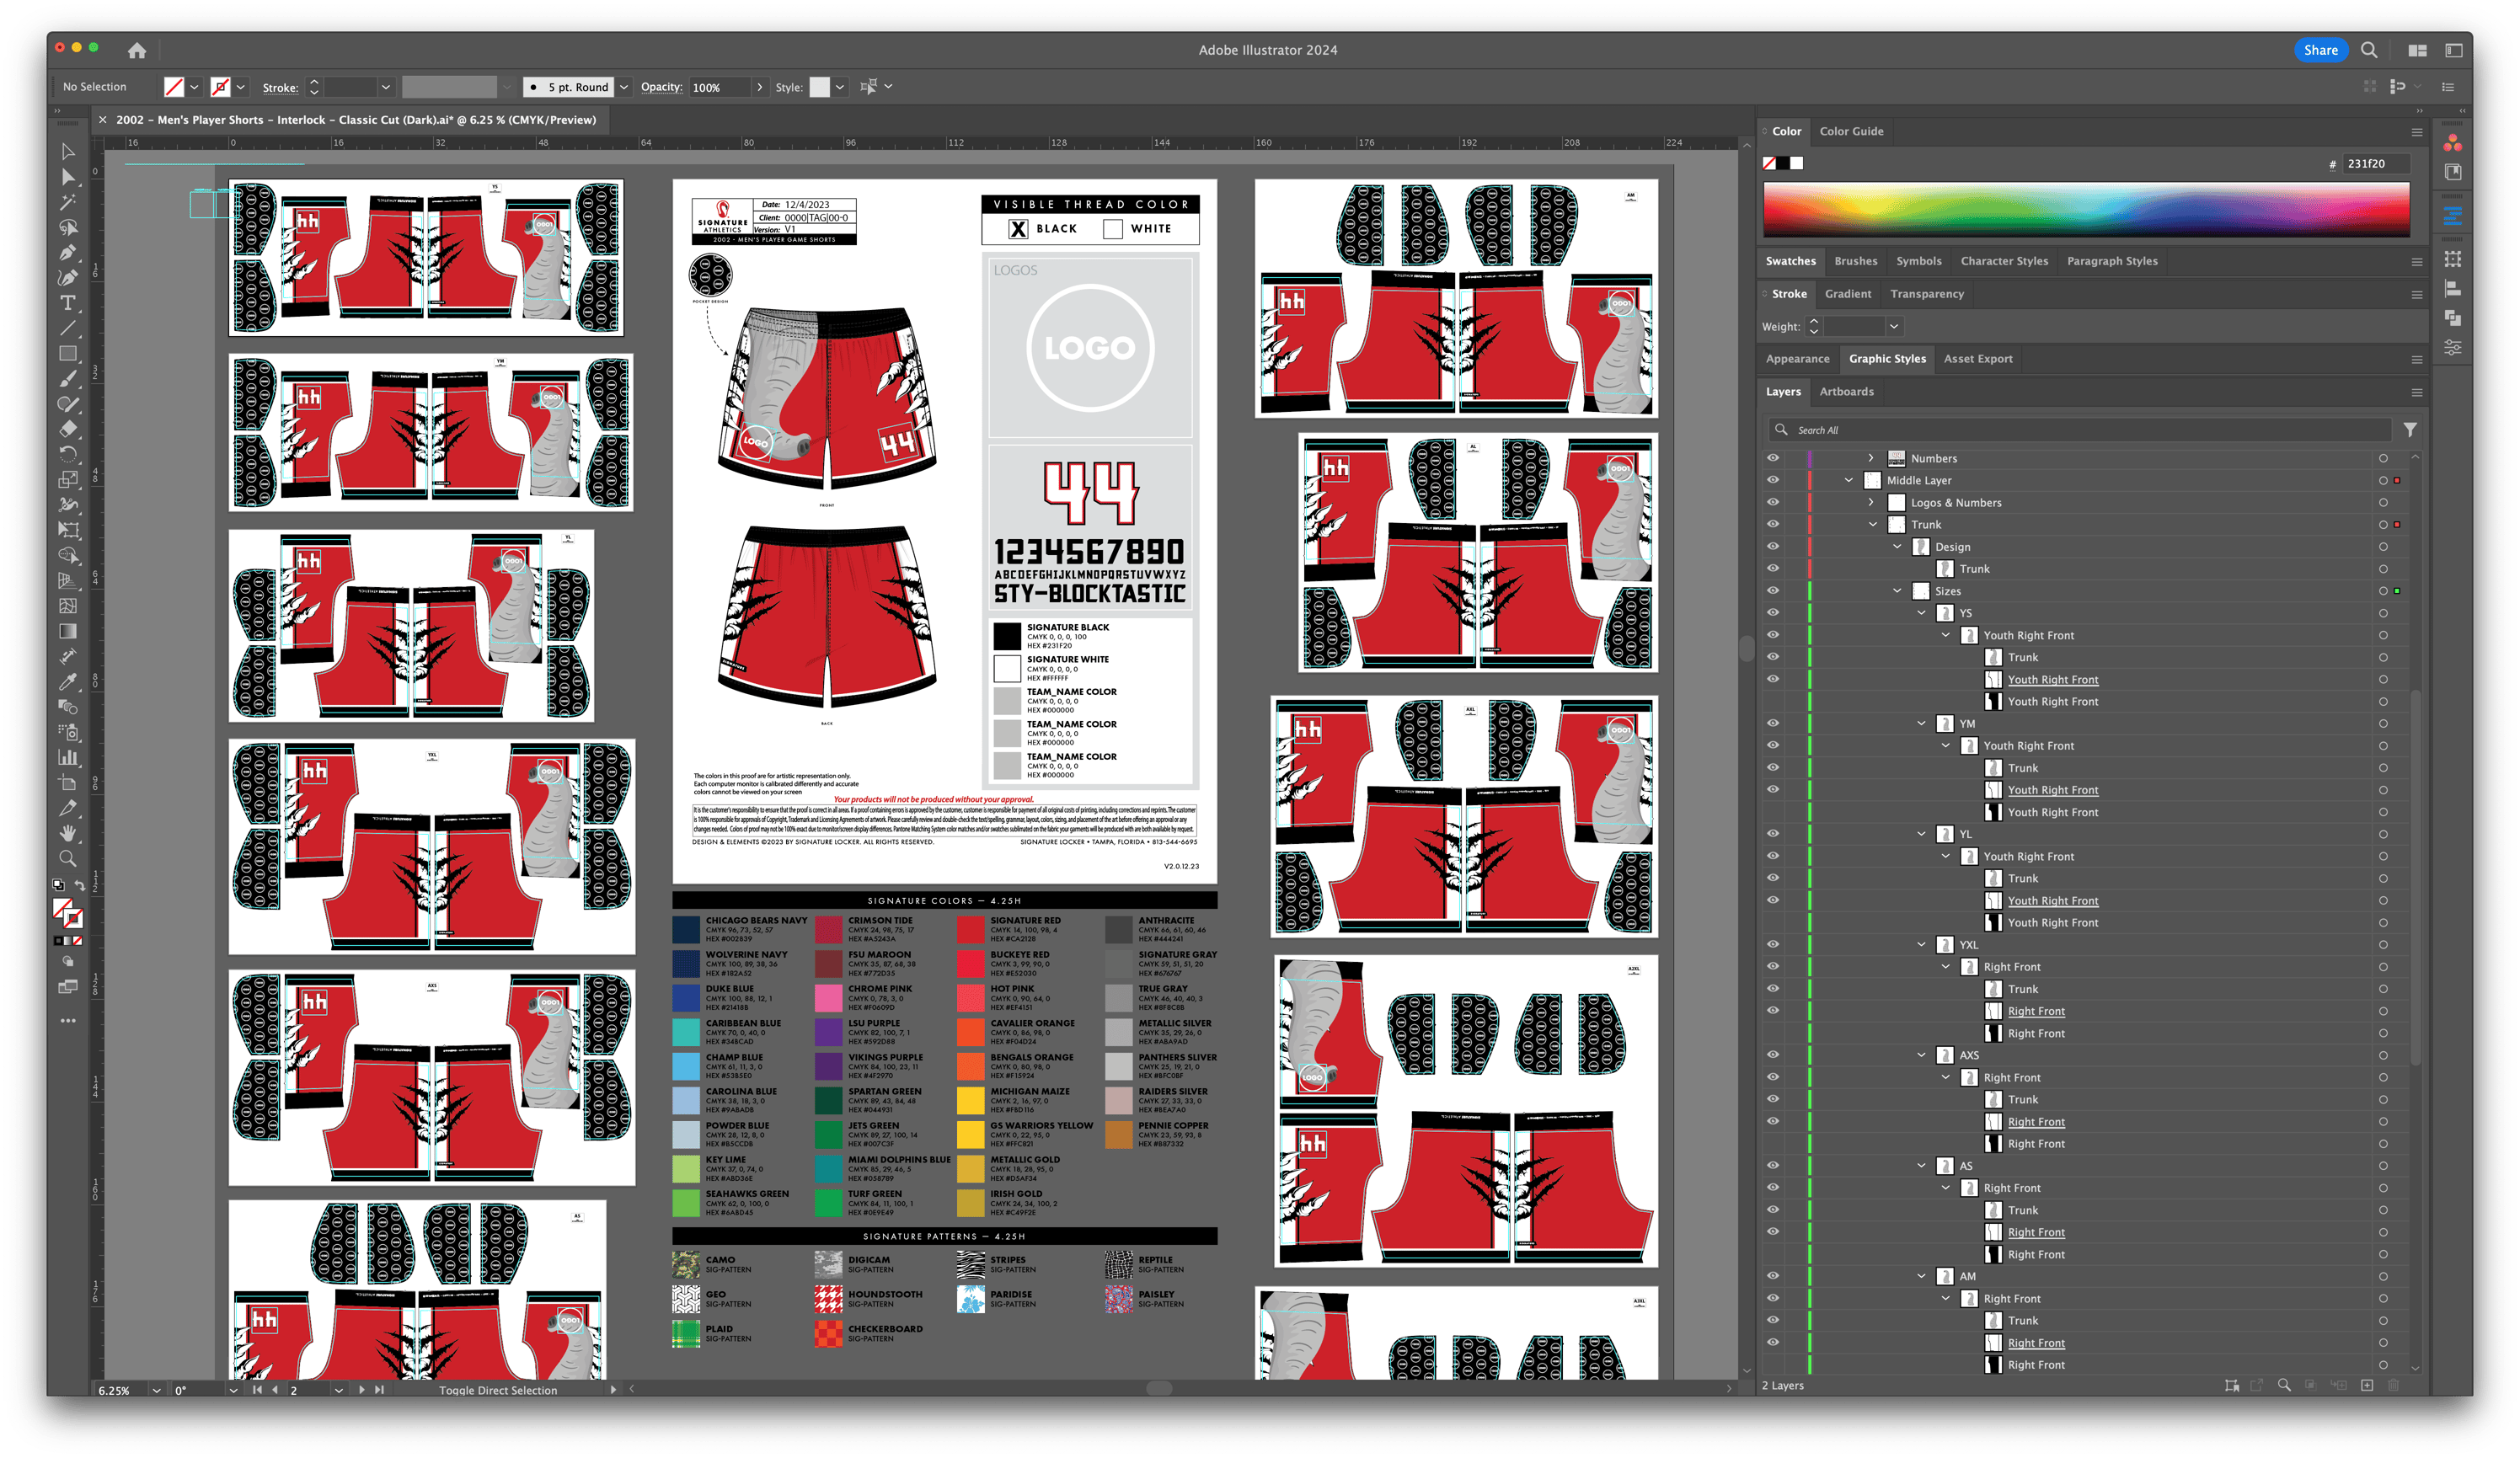The height and width of the screenshot is (1458, 2520).
Task: Delete selected layer using the trash icon
Action: pos(2392,1385)
